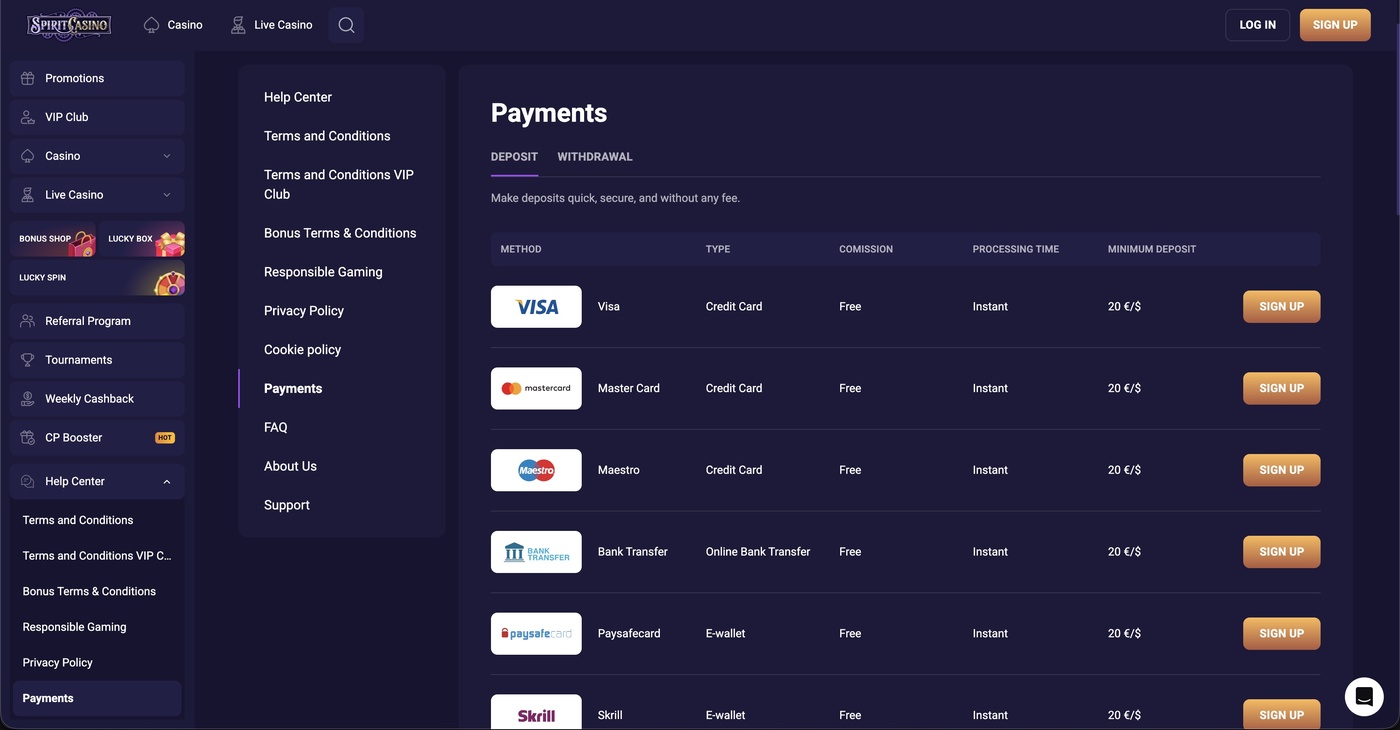Click Sign Up in the Bank Transfer row
The height and width of the screenshot is (730, 1400).
(1281, 552)
